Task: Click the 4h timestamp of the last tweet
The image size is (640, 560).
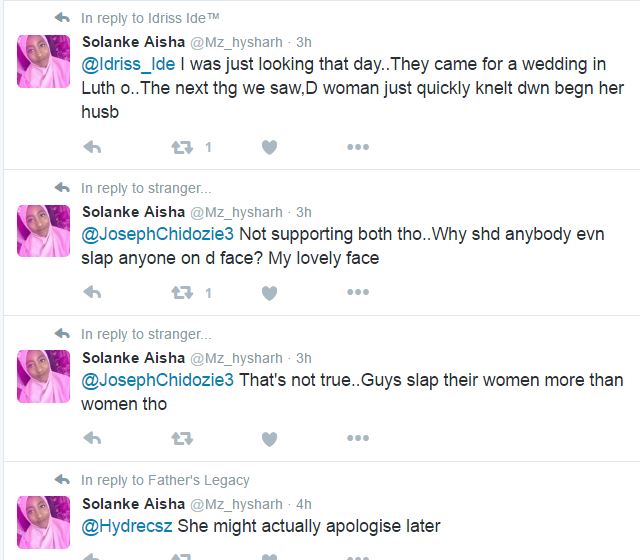Action: point(305,504)
